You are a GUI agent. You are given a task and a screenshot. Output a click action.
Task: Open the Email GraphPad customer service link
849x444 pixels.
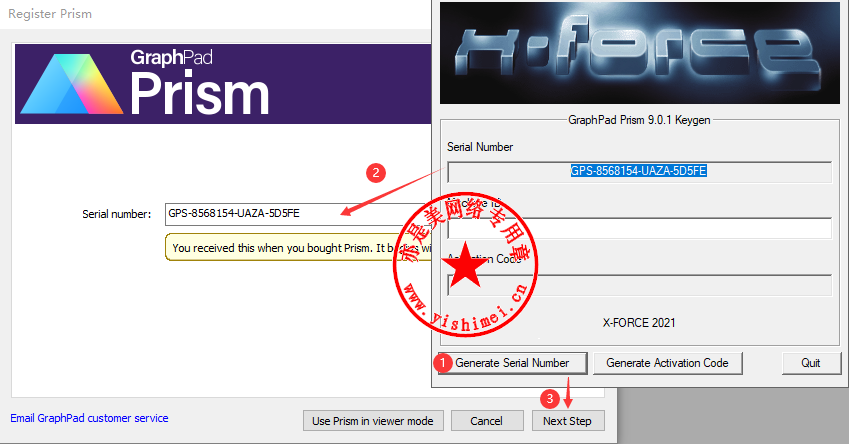tap(89, 418)
